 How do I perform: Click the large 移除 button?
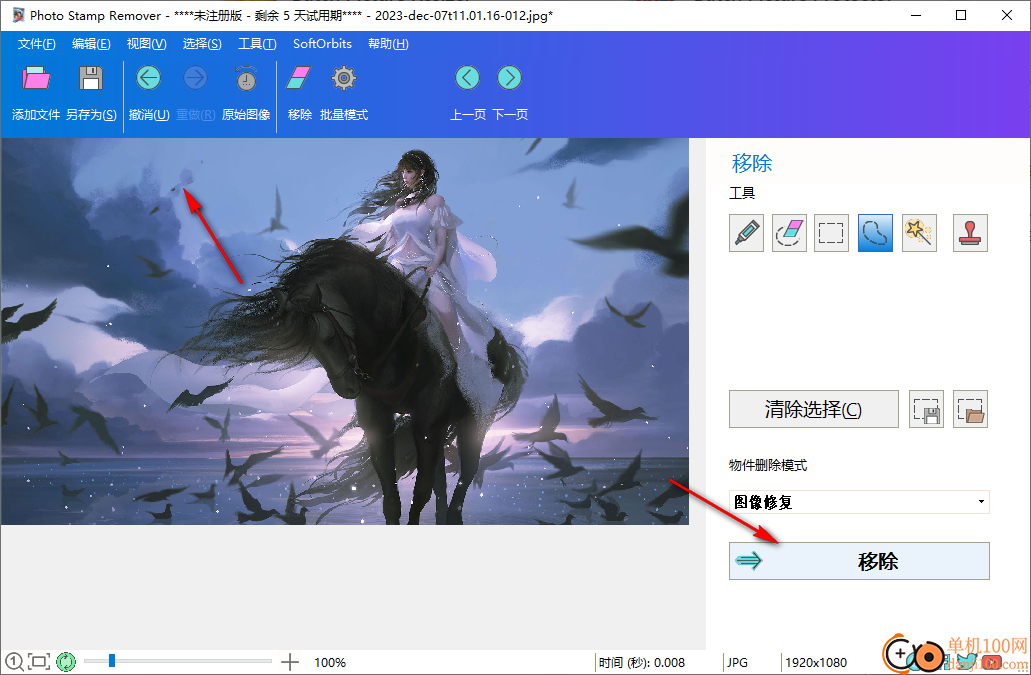(x=859, y=561)
